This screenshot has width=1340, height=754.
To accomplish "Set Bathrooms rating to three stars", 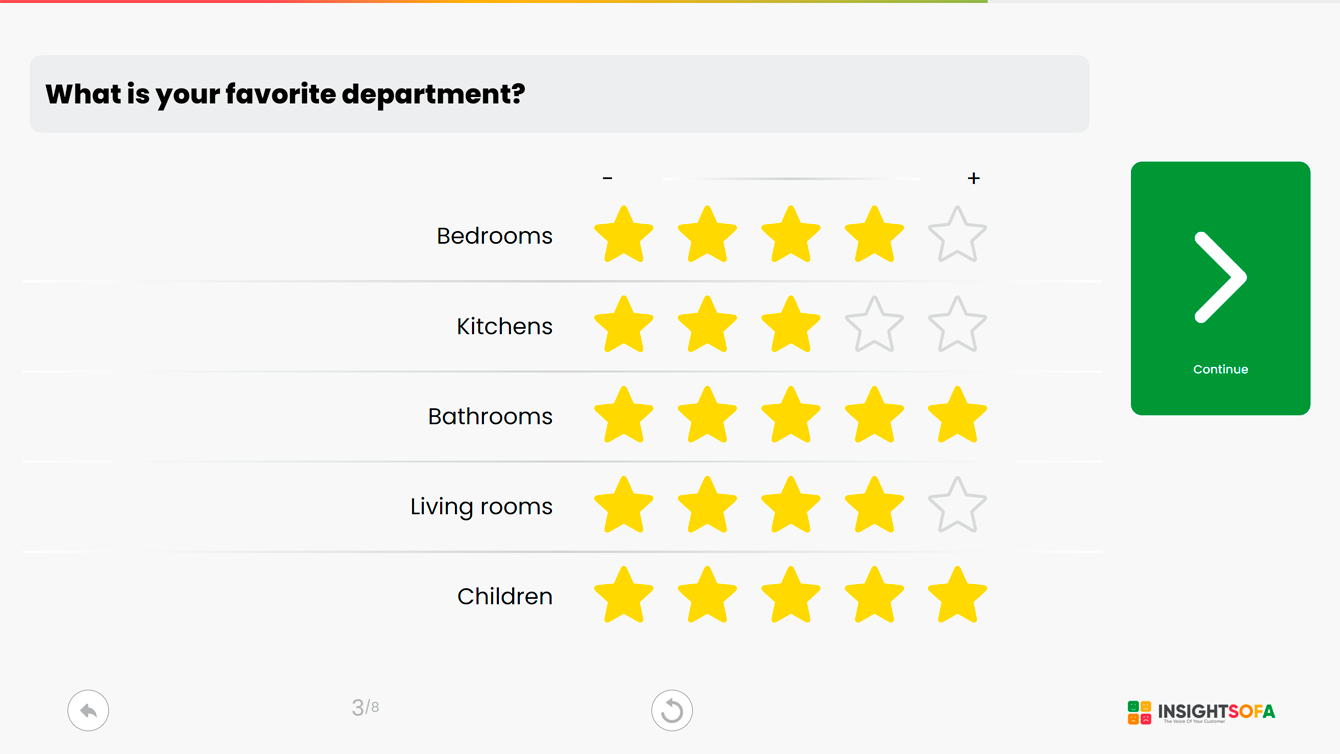I will pyautogui.click(x=791, y=416).
